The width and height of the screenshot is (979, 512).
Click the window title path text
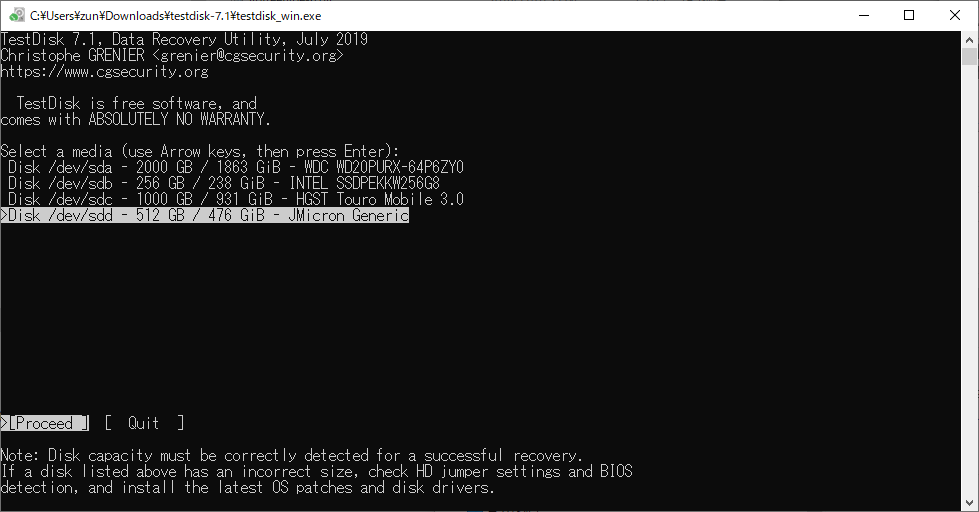(175, 16)
